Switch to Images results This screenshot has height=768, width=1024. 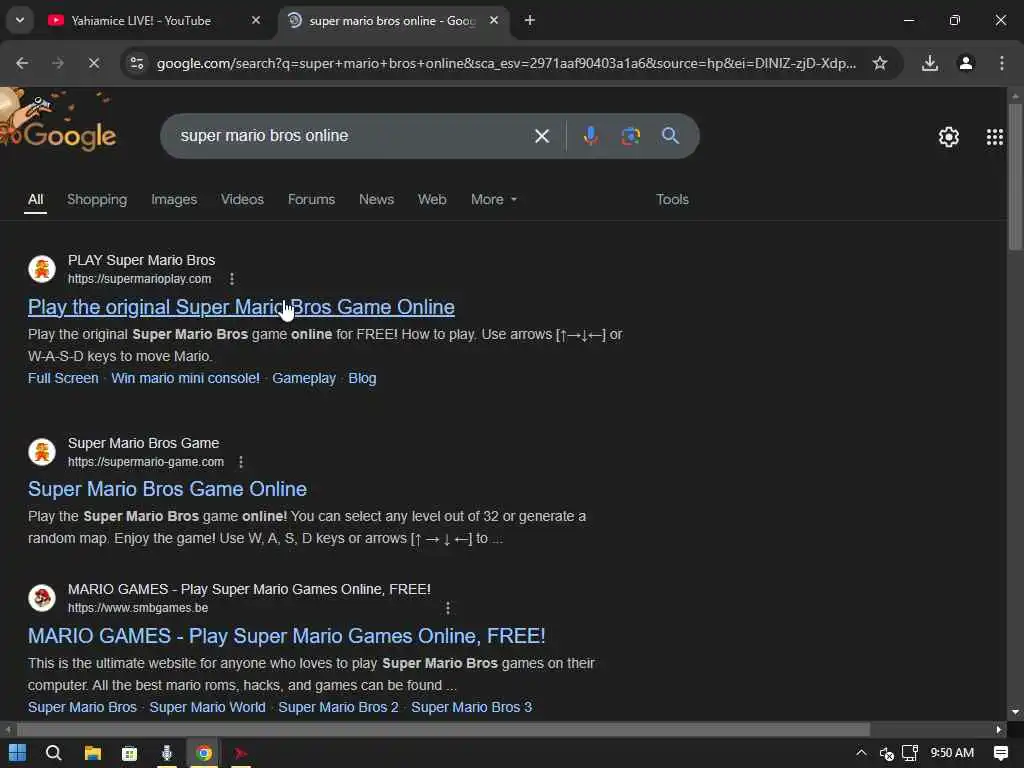coord(174,199)
